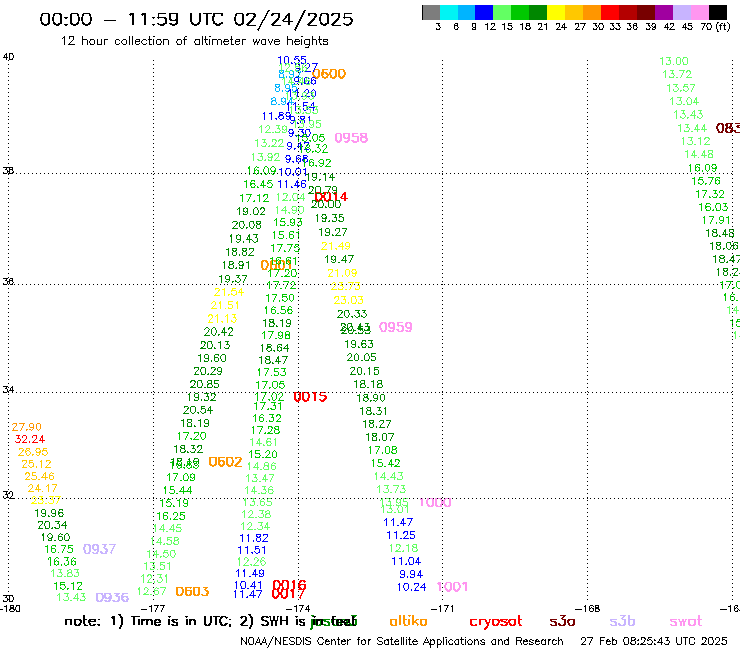
Task: Click the wave height value '20.15'
Action: (x=364, y=371)
